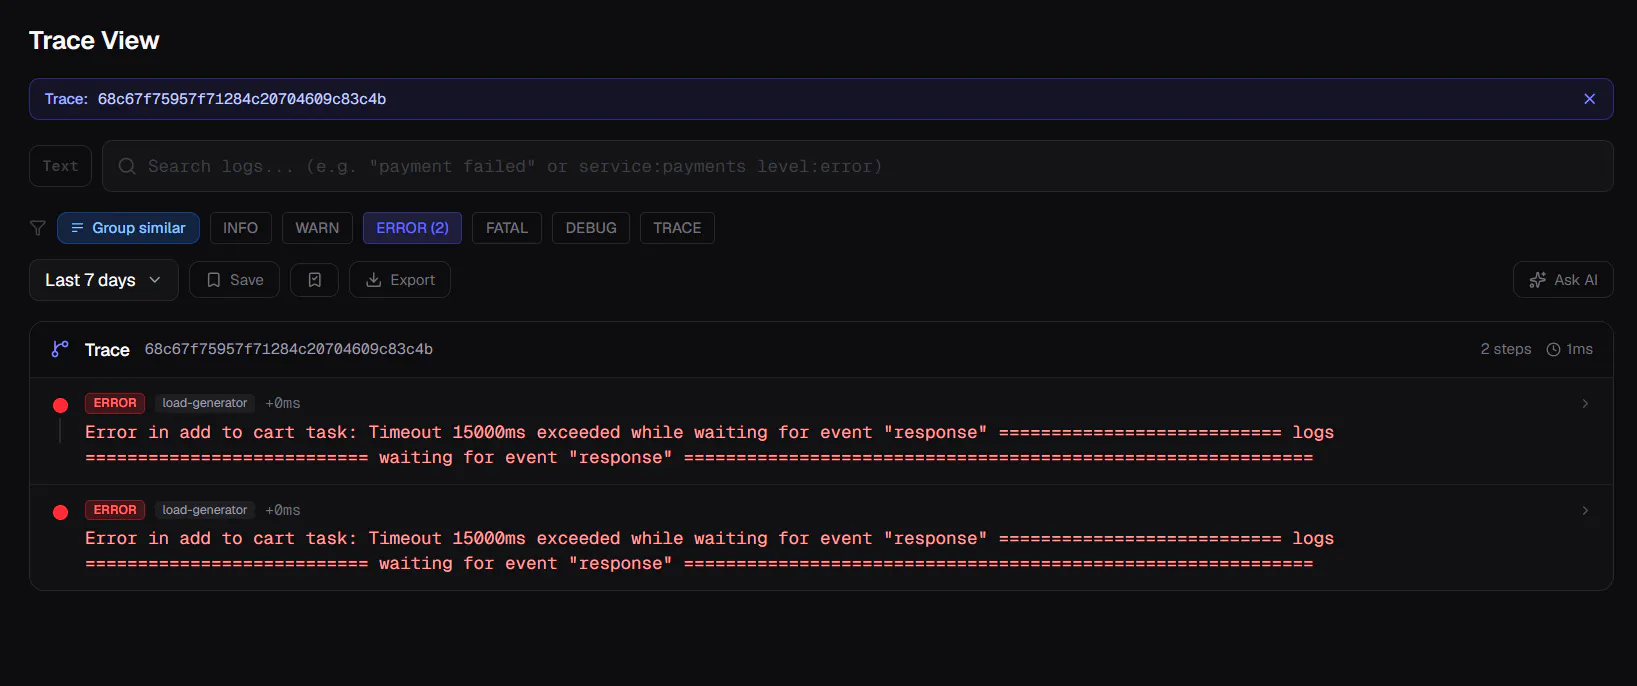Screen dimensions: 1637x686
Task: Expand the second error log entry chevron
Action: [x=1585, y=511]
